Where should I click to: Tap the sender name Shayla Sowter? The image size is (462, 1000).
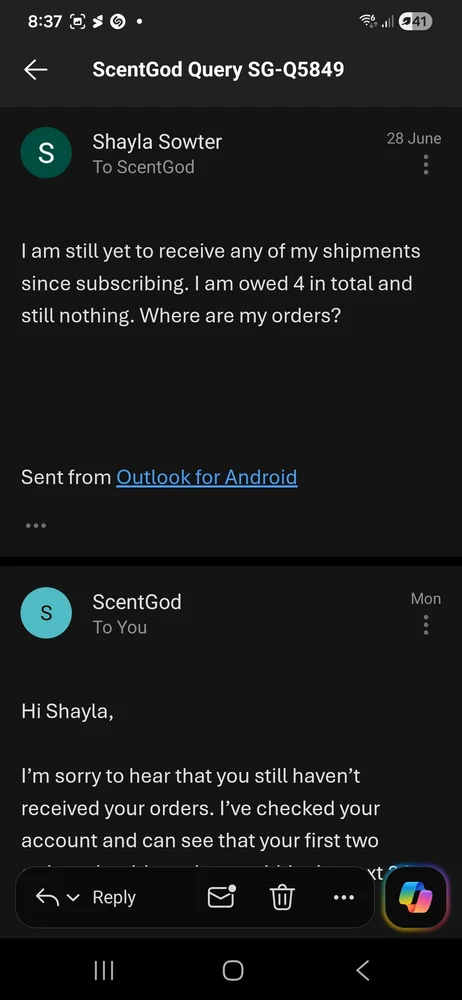tap(157, 141)
